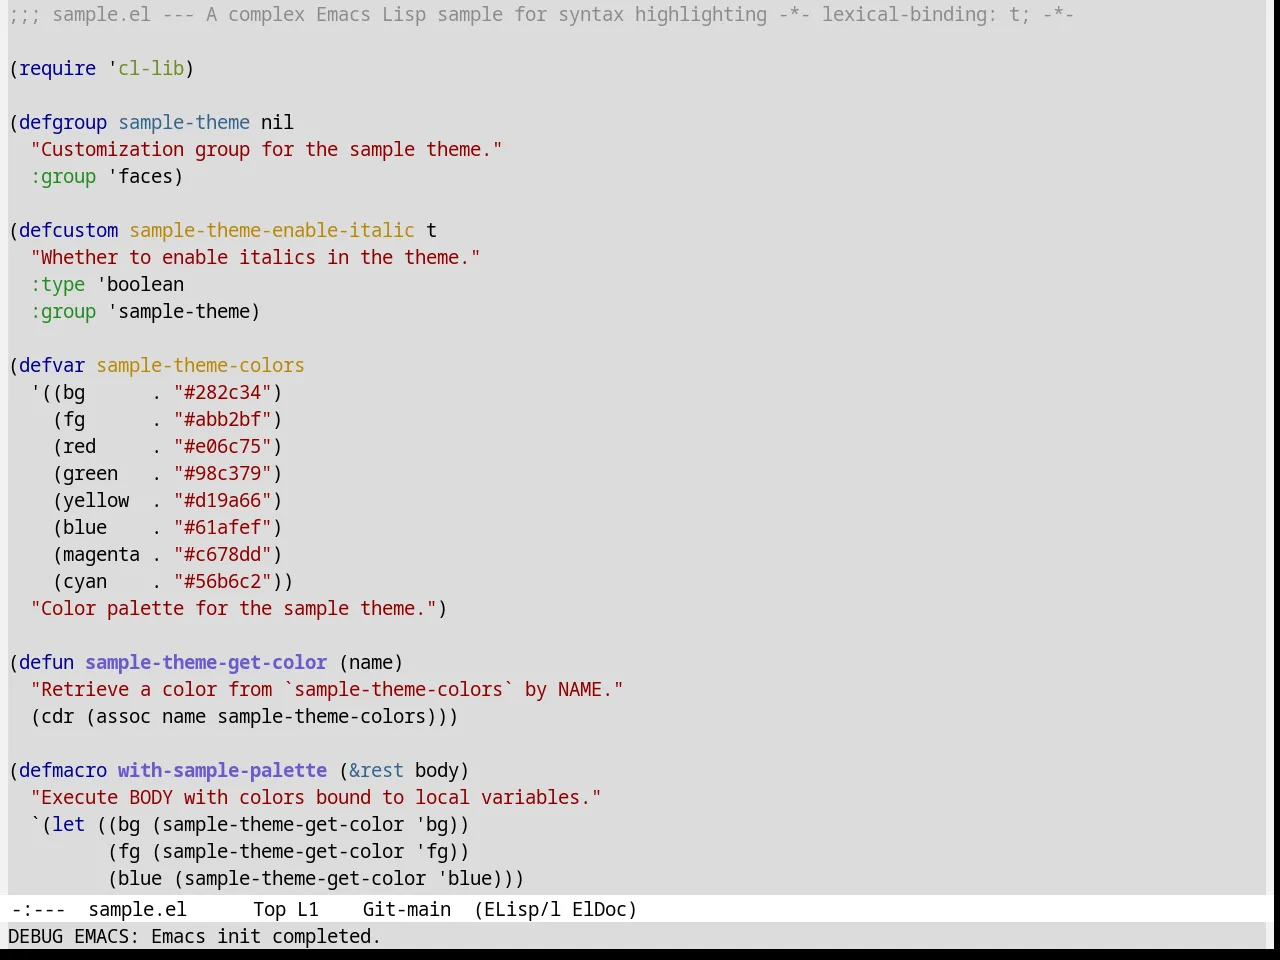Click macro name 'with-sample-palette'
The width and height of the screenshot is (1280, 960).
click(222, 770)
